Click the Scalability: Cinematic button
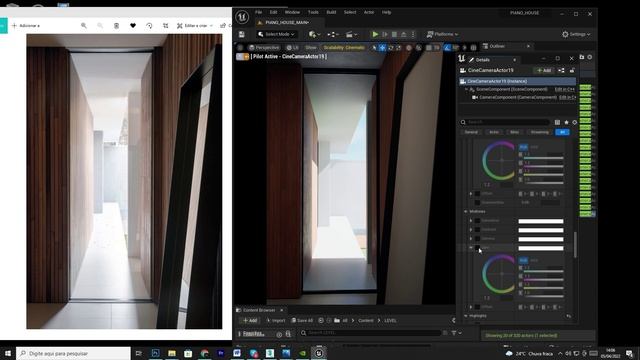The image size is (640, 360). pyautogui.click(x=344, y=48)
